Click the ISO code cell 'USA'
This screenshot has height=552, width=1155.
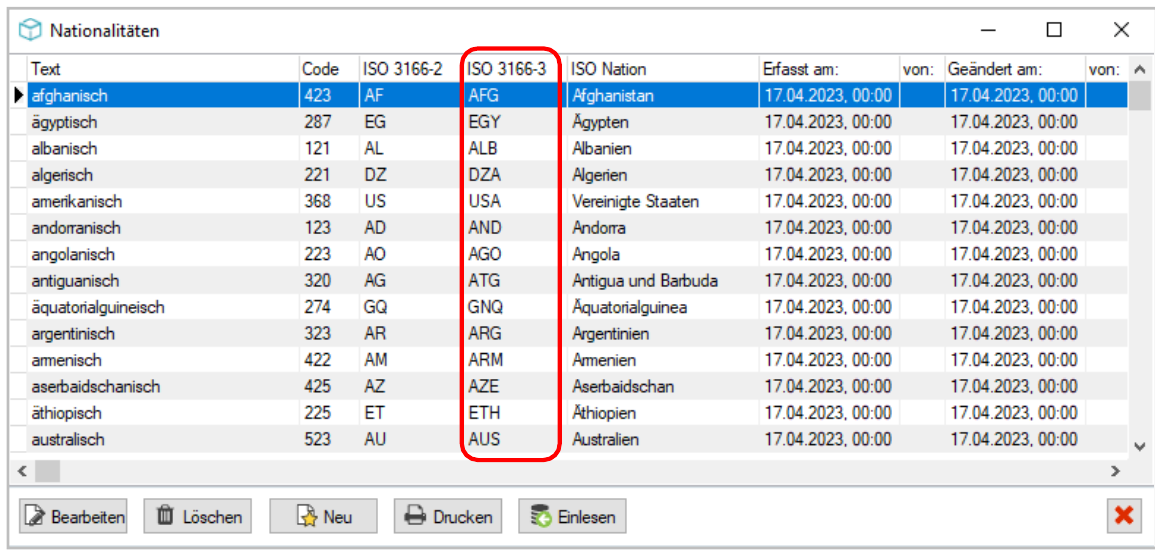point(514,201)
